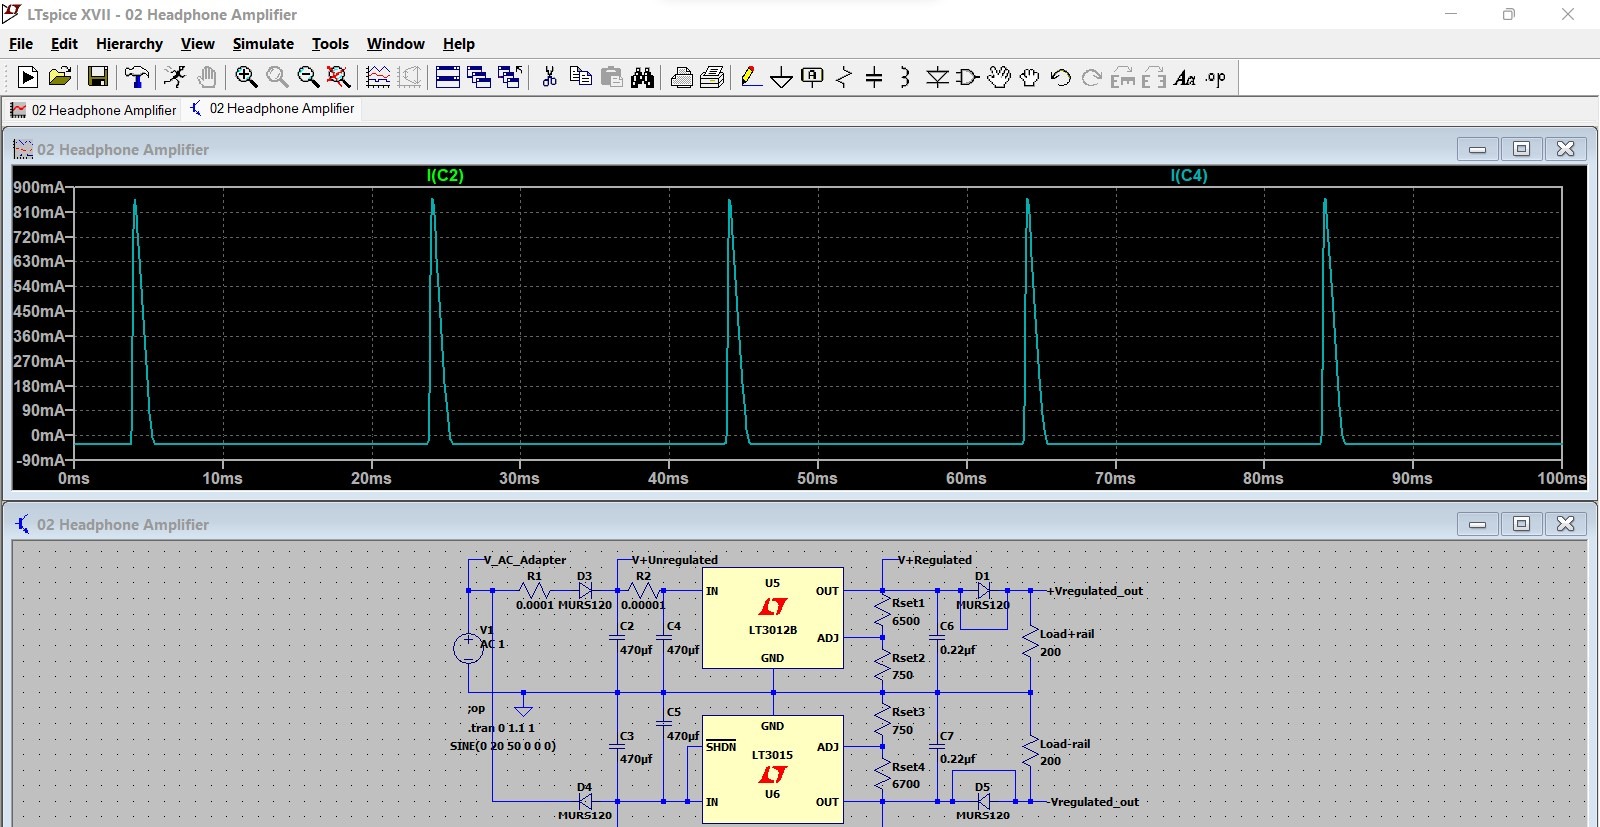
Task: Place a Diode from the toolbar
Action: (x=937, y=77)
